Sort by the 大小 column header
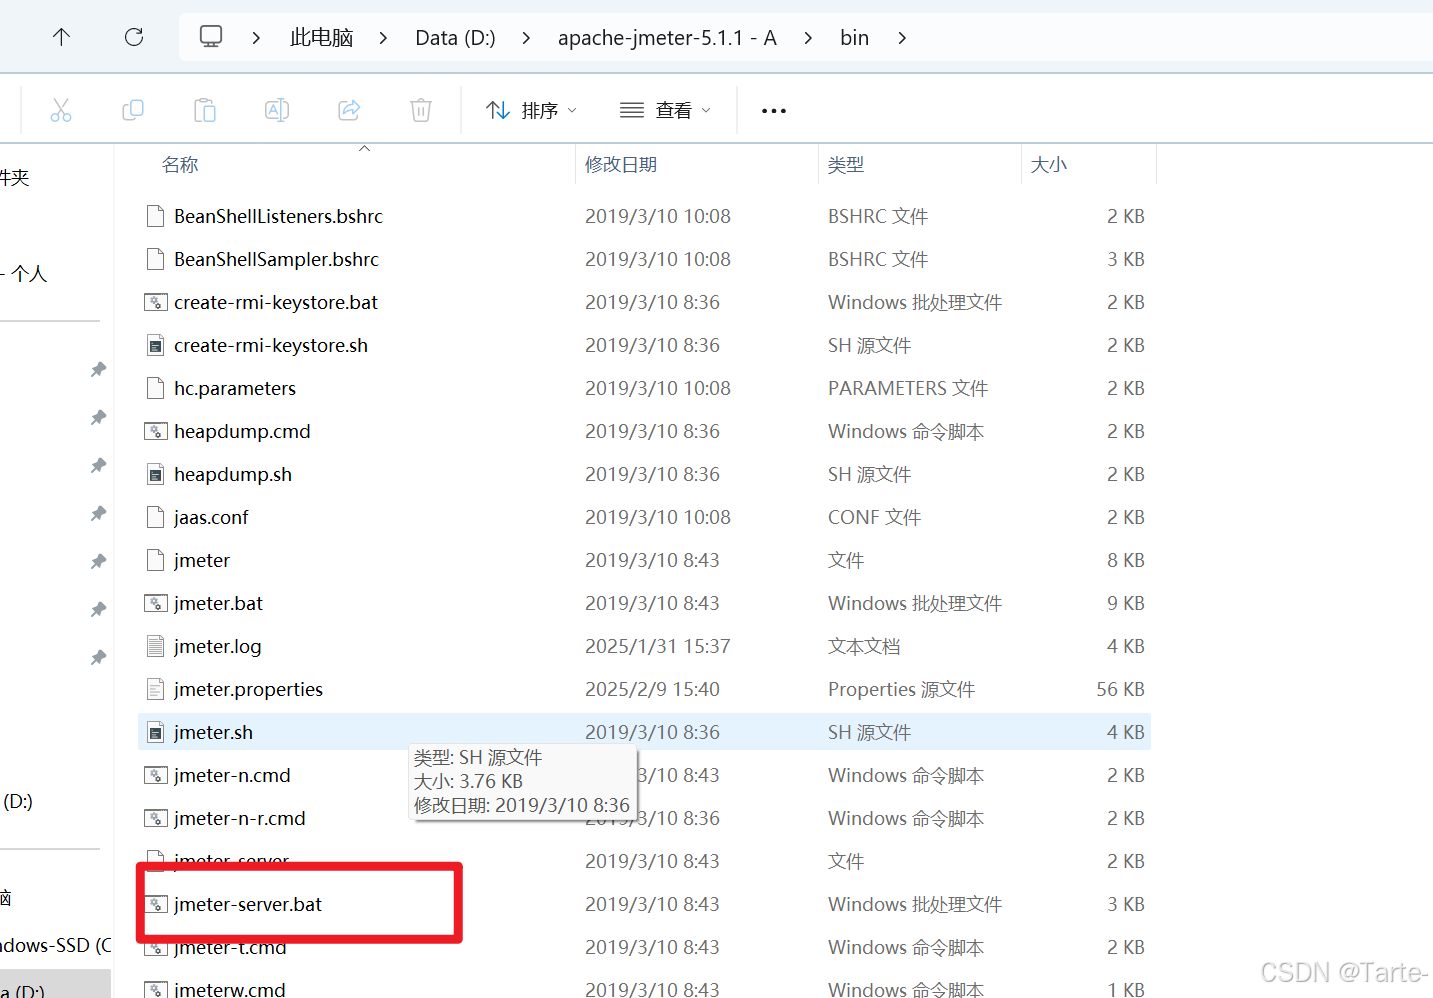The image size is (1433, 998). (1049, 164)
